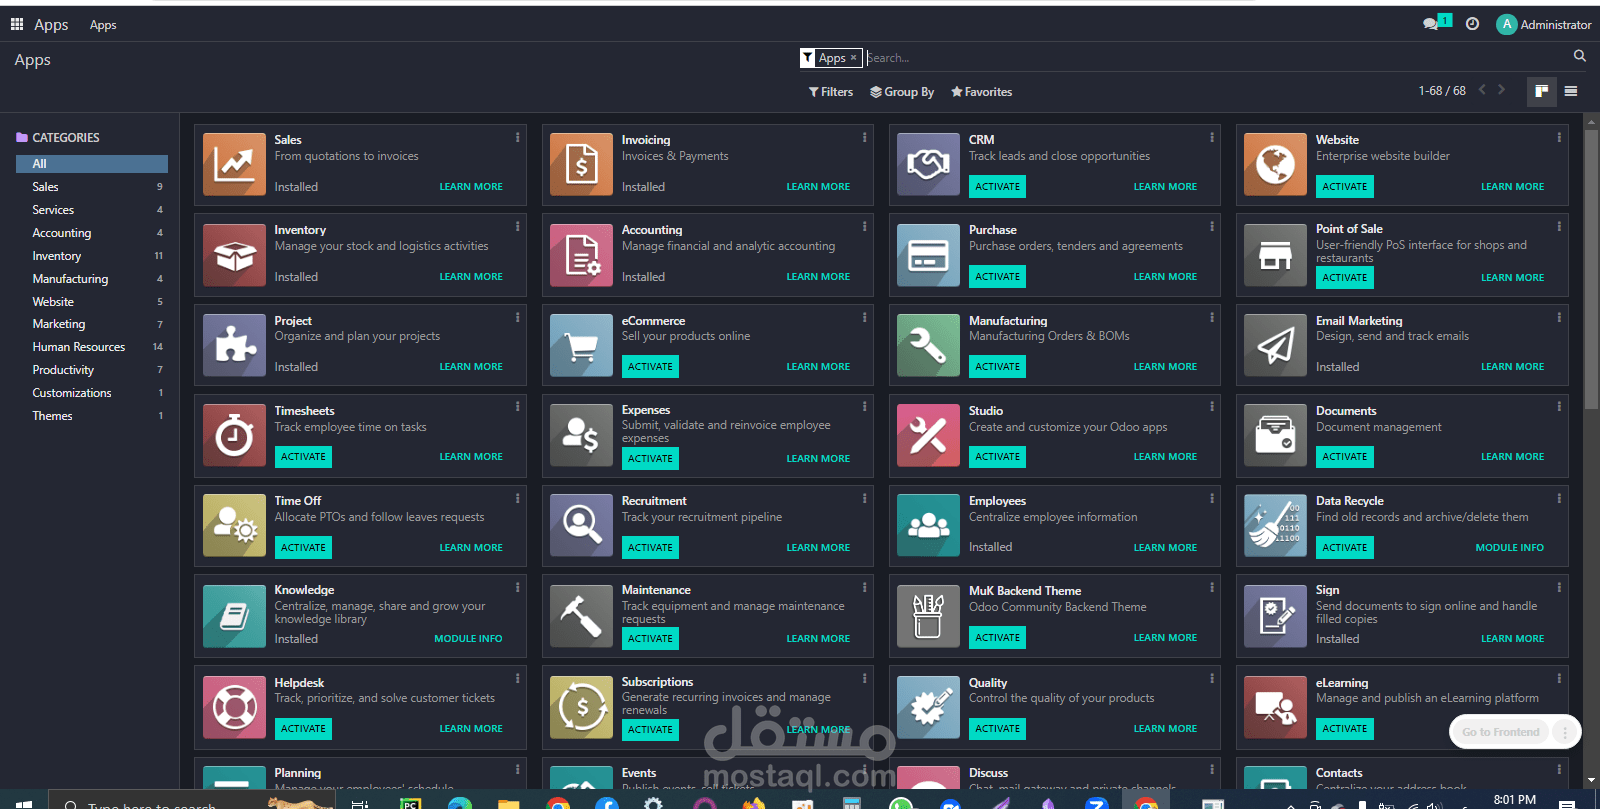Click Learn More for Employees
This screenshot has height=809, width=1600.
point(1165,548)
